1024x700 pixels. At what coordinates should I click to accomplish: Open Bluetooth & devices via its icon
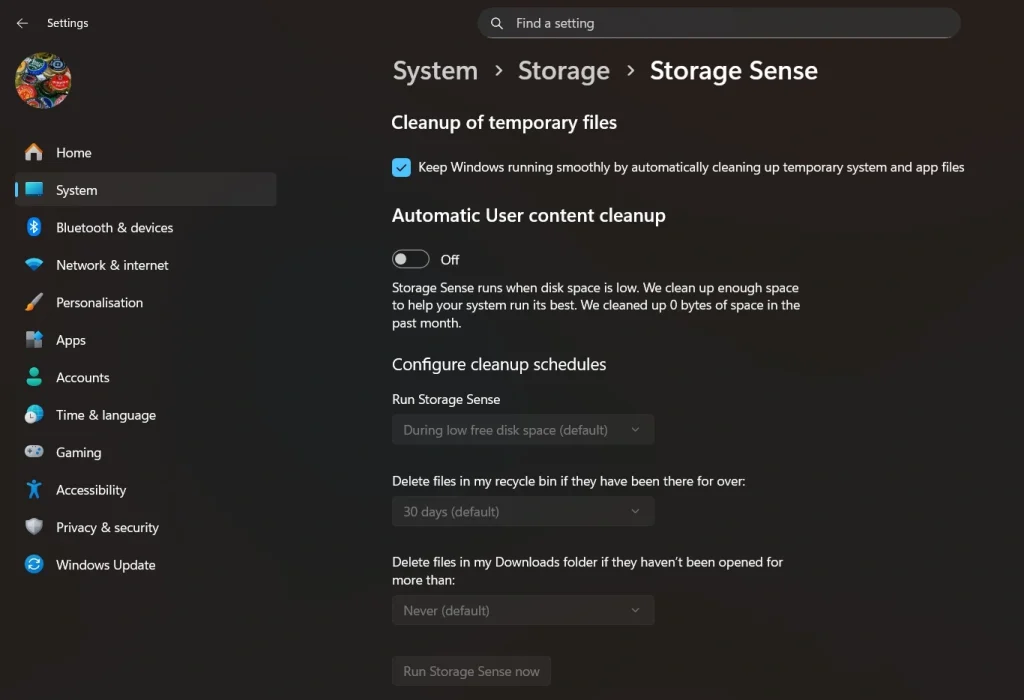point(34,227)
